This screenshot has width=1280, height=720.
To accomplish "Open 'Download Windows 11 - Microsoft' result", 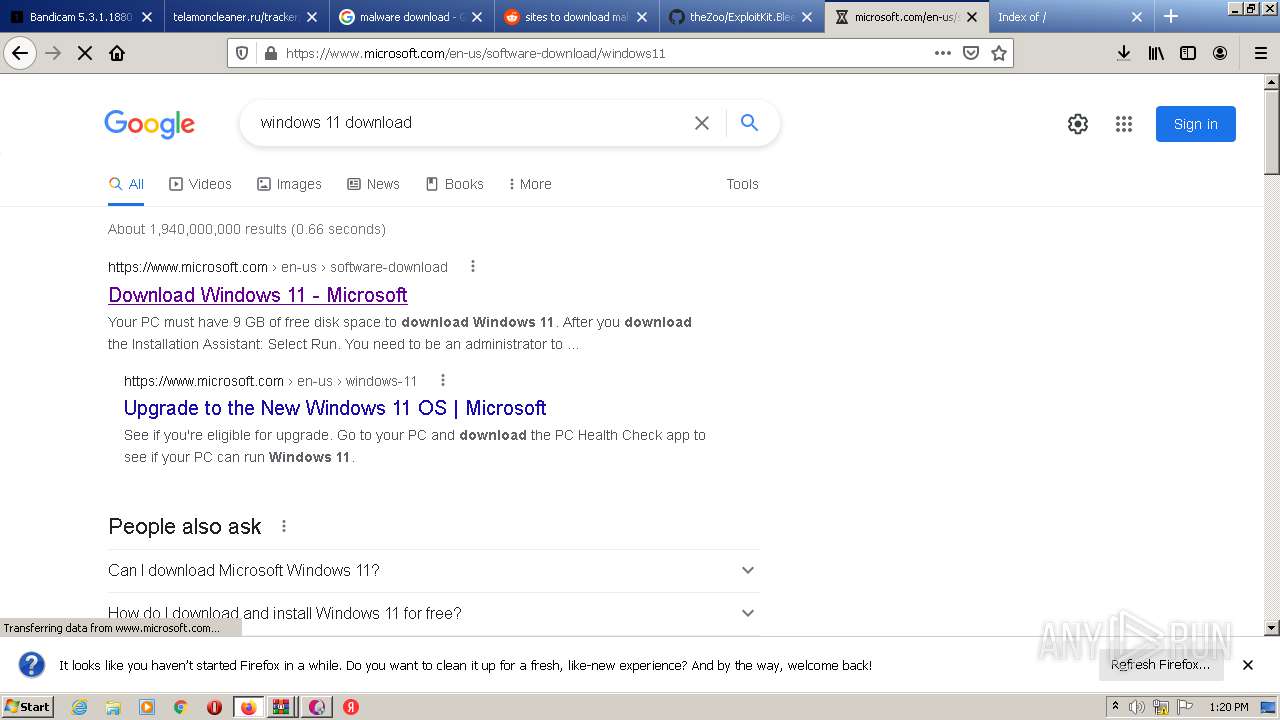I will coord(258,295).
